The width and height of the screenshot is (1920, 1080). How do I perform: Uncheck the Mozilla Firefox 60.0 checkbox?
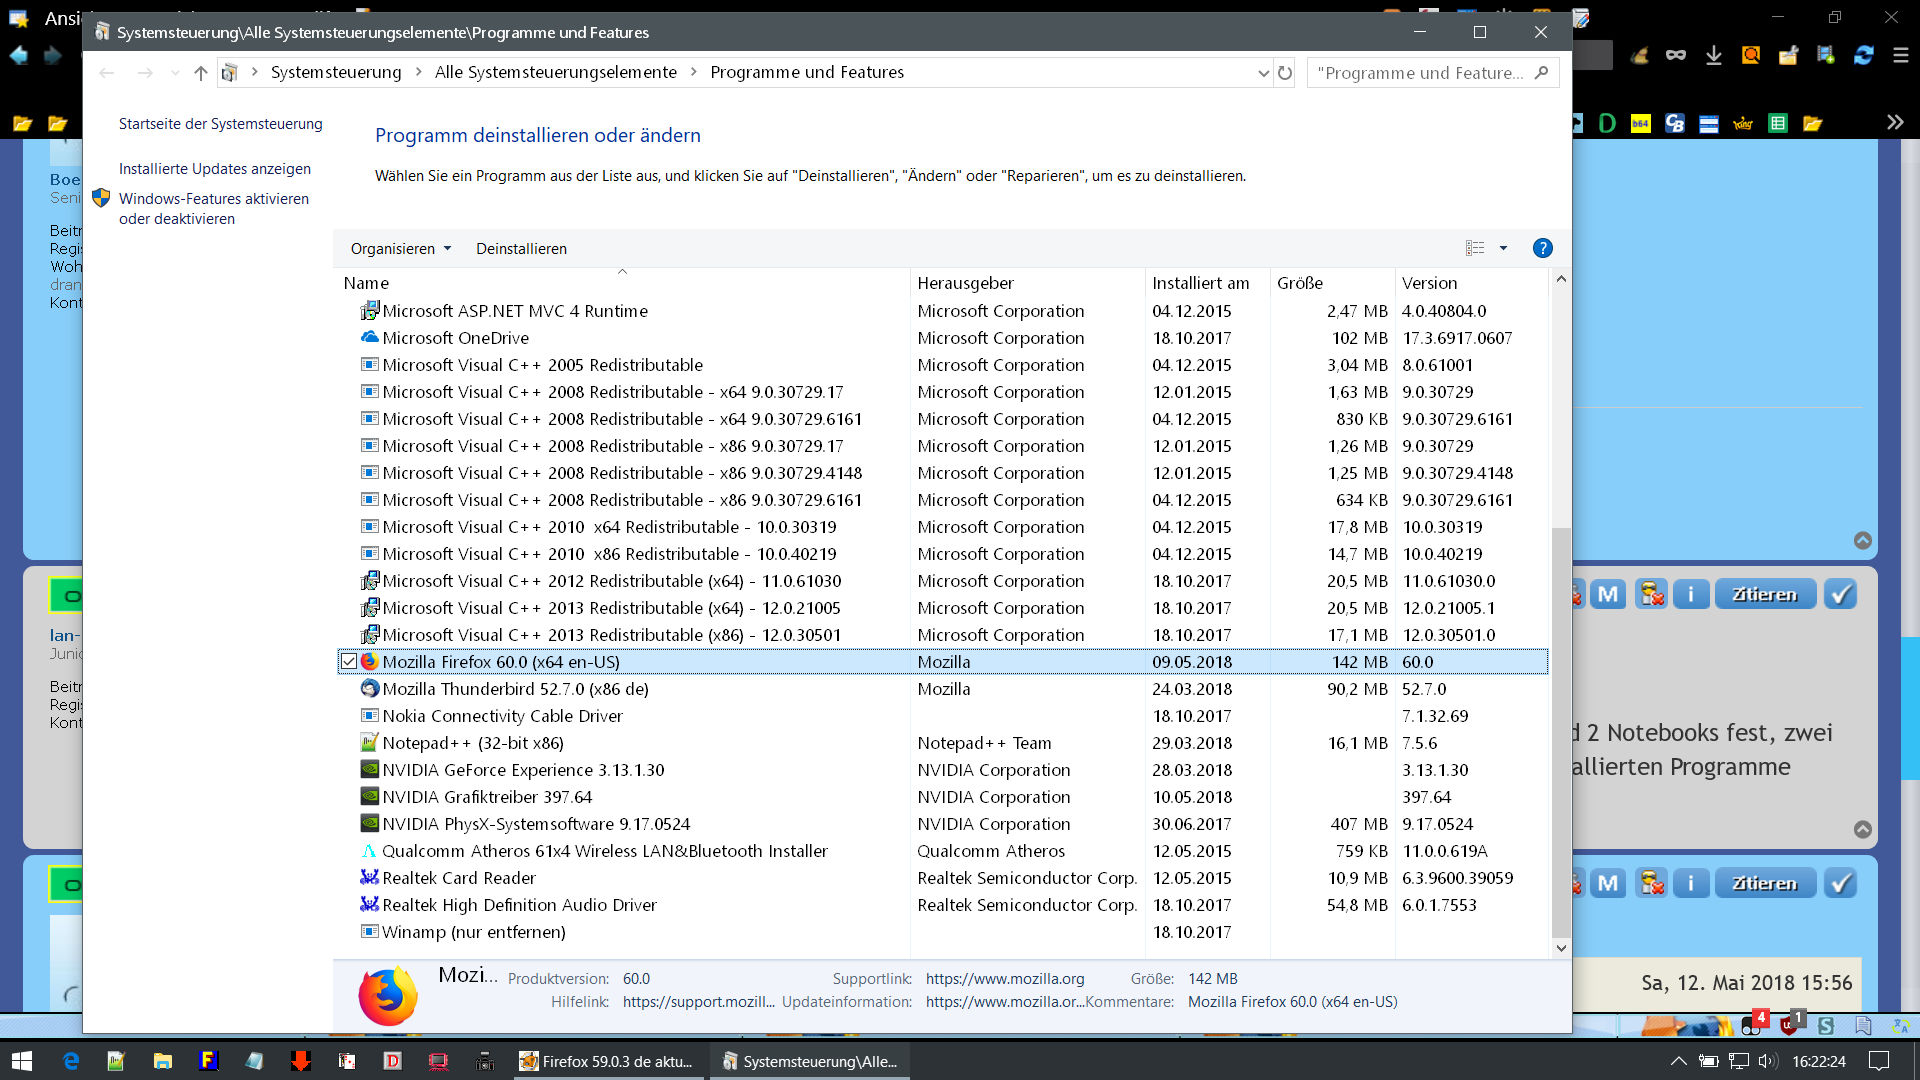(x=349, y=662)
